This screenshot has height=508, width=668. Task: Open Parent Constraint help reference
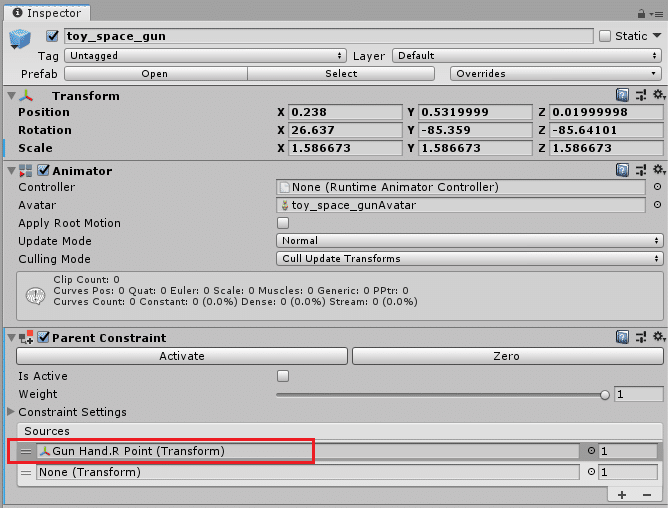point(622,338)
